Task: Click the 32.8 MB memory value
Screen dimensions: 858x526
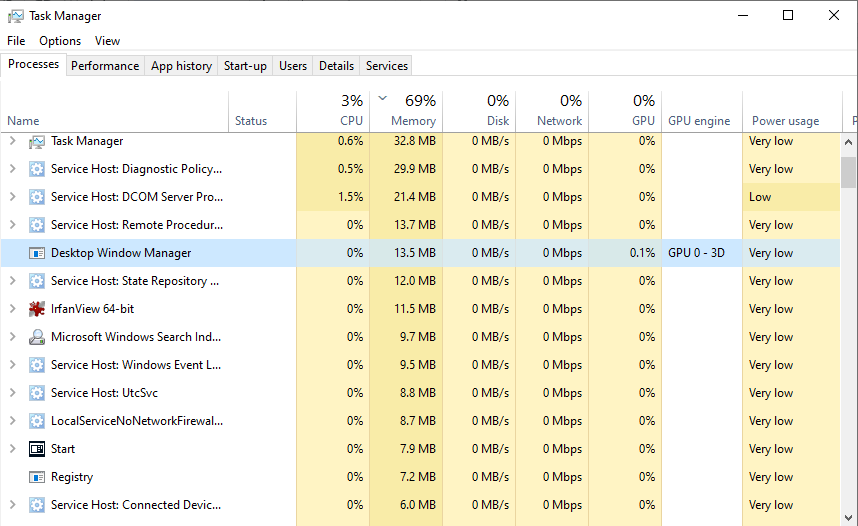Action: 415,141
